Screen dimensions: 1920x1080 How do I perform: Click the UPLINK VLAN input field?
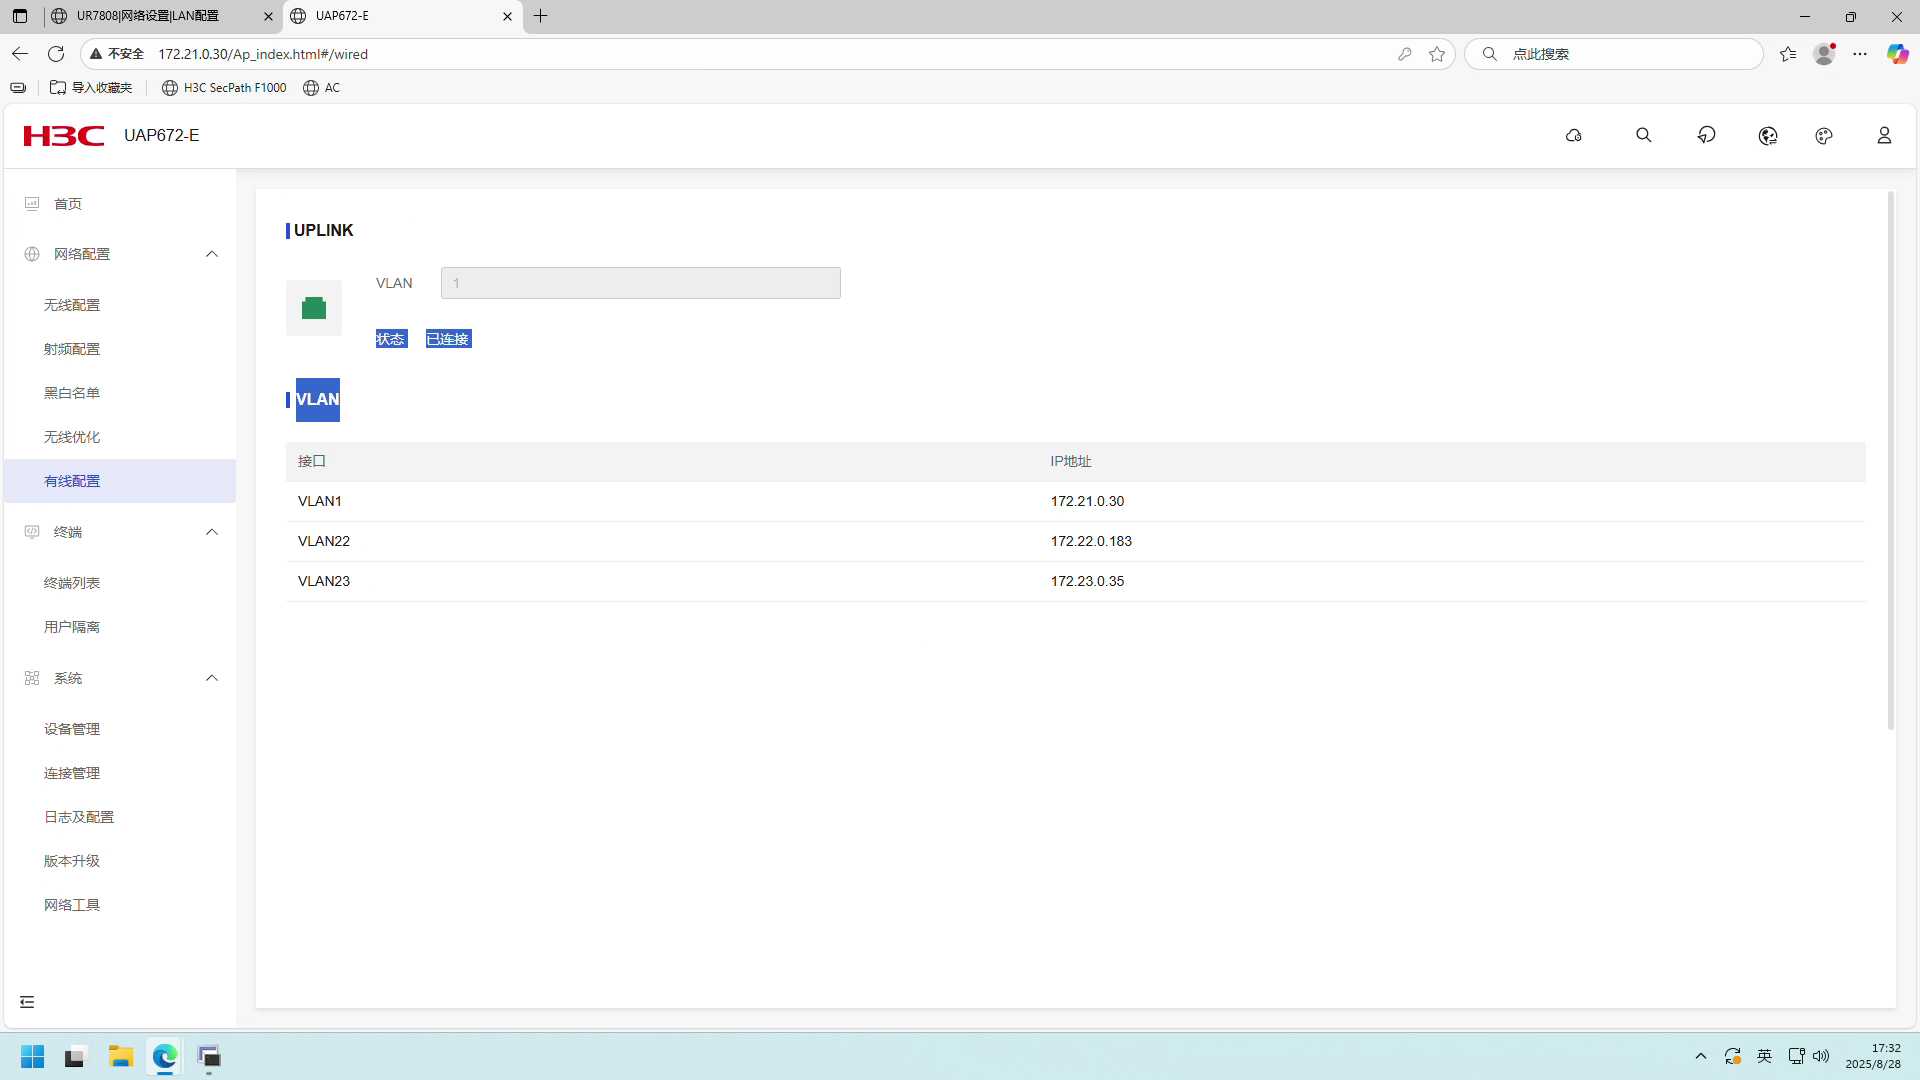click(640, 283)
